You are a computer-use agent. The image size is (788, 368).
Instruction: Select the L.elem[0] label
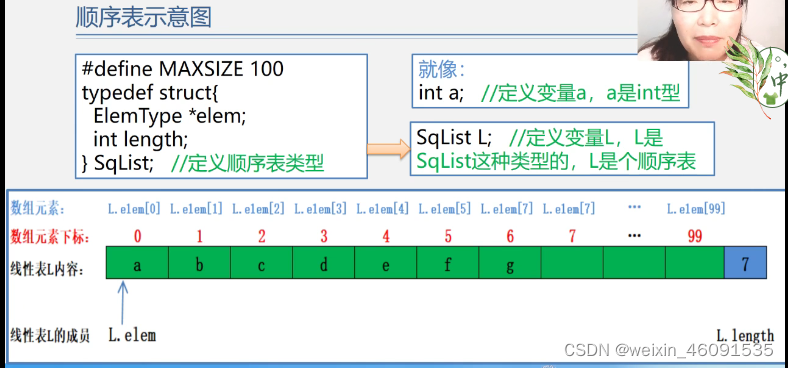[134, 209]
